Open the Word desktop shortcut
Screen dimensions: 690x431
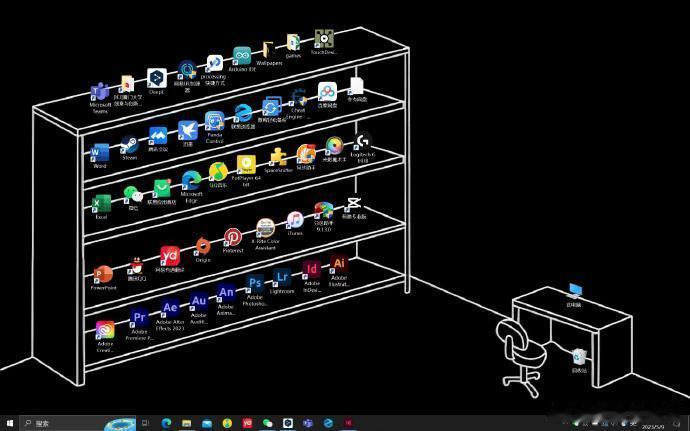tap(100, 153)
